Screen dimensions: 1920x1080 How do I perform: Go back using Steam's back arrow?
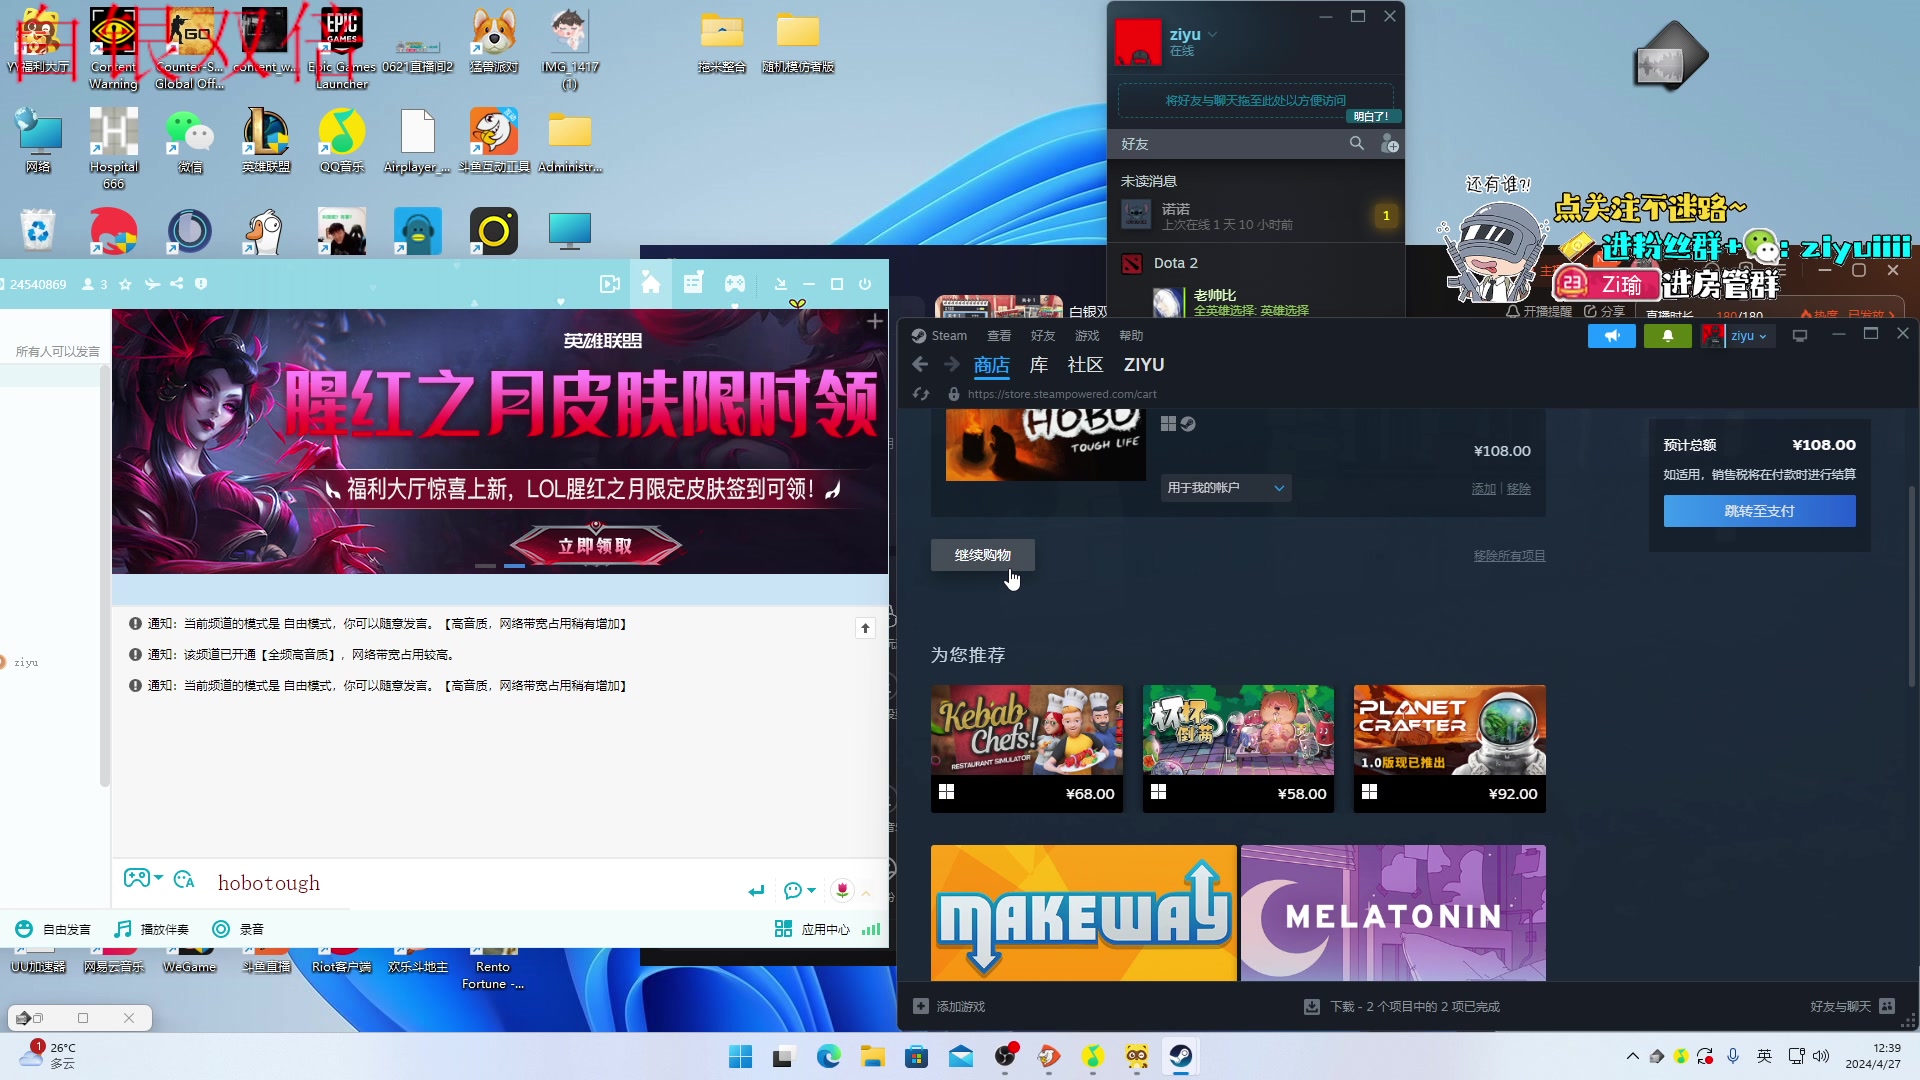click(920, 365)
